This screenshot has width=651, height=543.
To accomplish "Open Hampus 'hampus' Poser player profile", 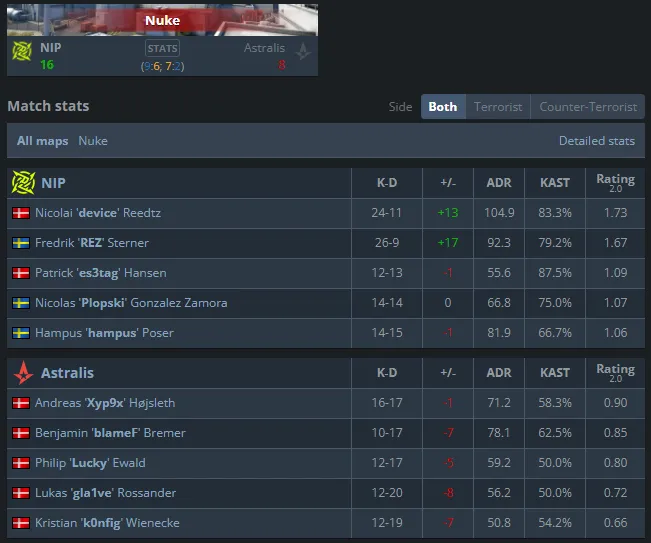I will tap(104, 333).
